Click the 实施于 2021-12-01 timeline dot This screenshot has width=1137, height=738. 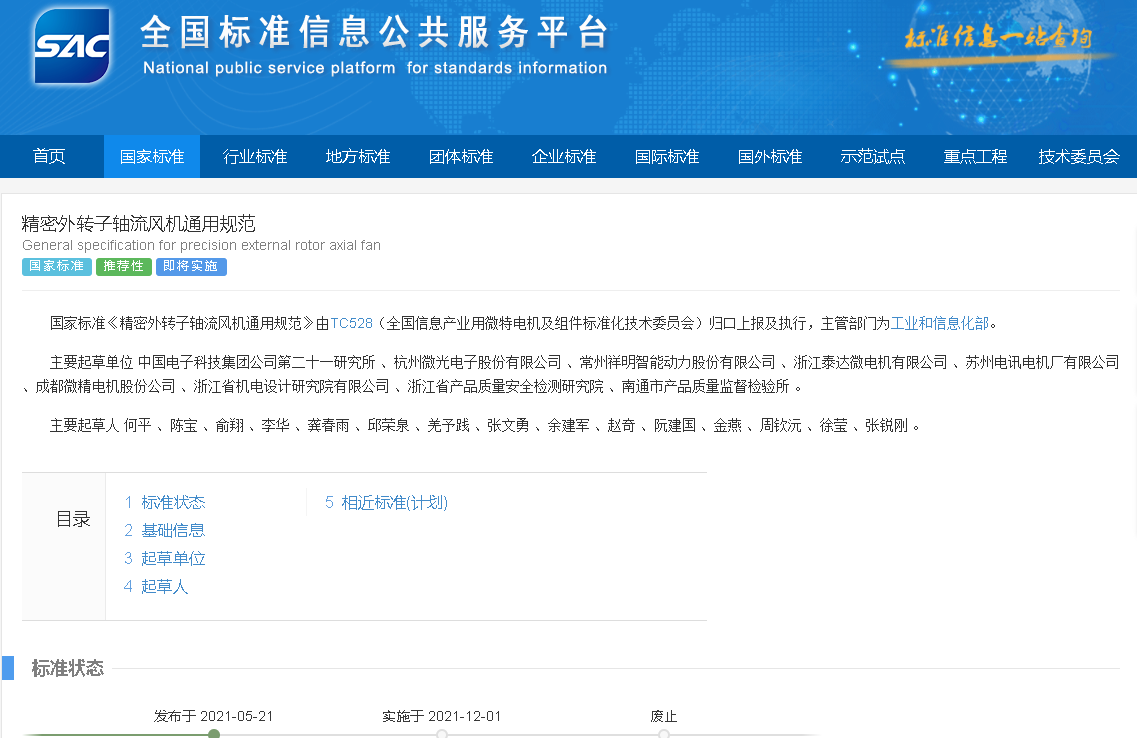[x=442, y=734]
